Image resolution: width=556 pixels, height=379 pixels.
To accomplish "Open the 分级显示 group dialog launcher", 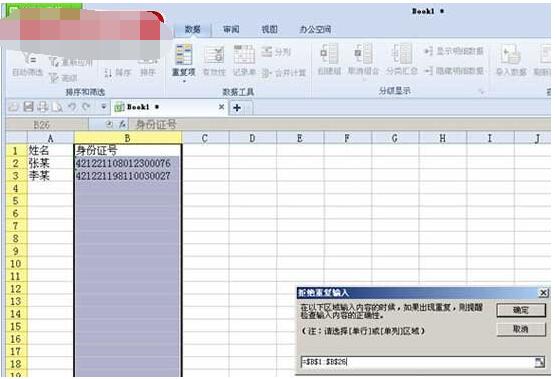I will pos(481,91).
